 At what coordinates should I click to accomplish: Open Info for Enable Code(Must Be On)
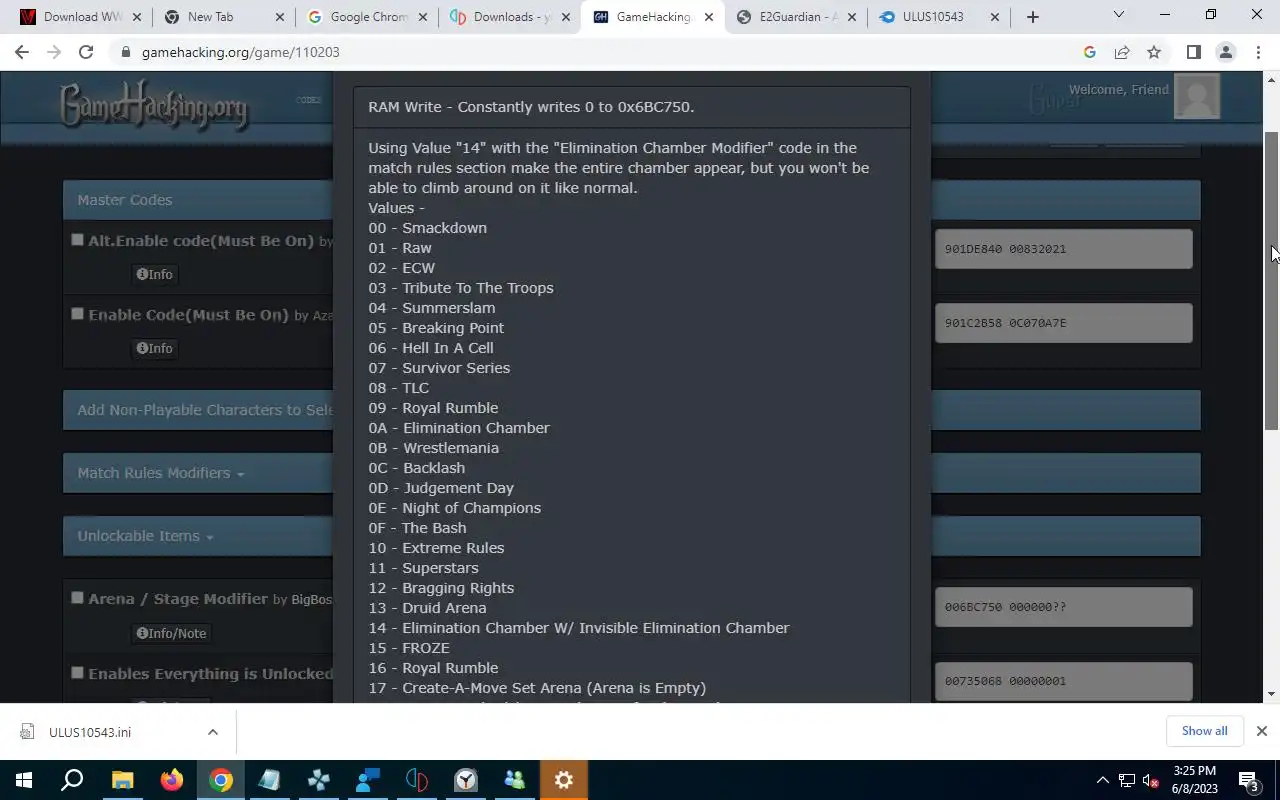pyautogui.click(x=155, y=348)
